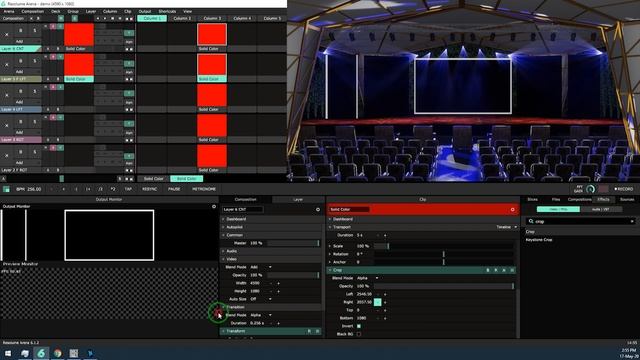Screen dimensions: 640x360
Task: Open Resolume Arena taskbar icon
Action: 41,353
